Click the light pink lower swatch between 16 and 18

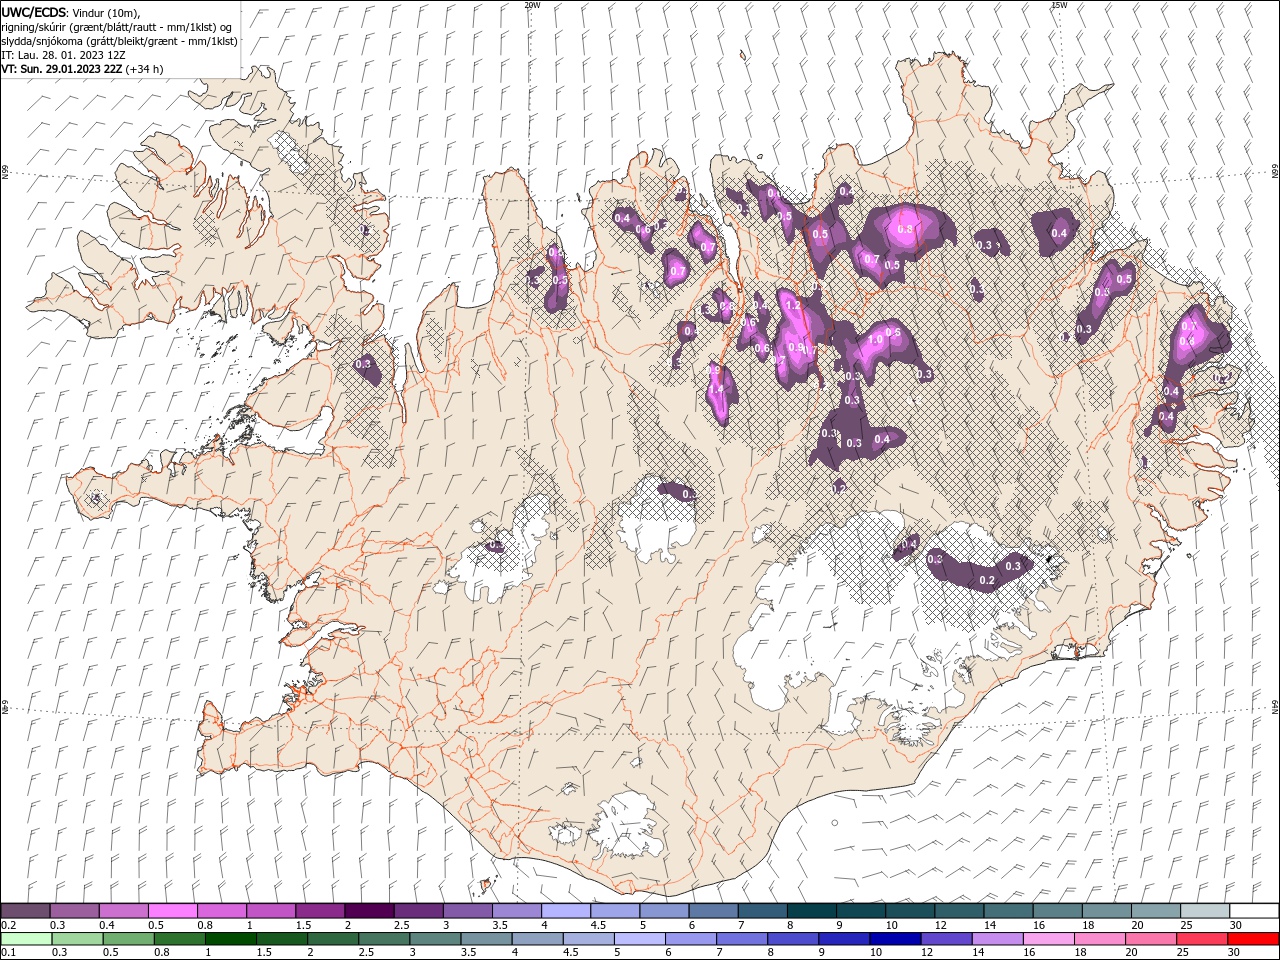point(1048,939)
